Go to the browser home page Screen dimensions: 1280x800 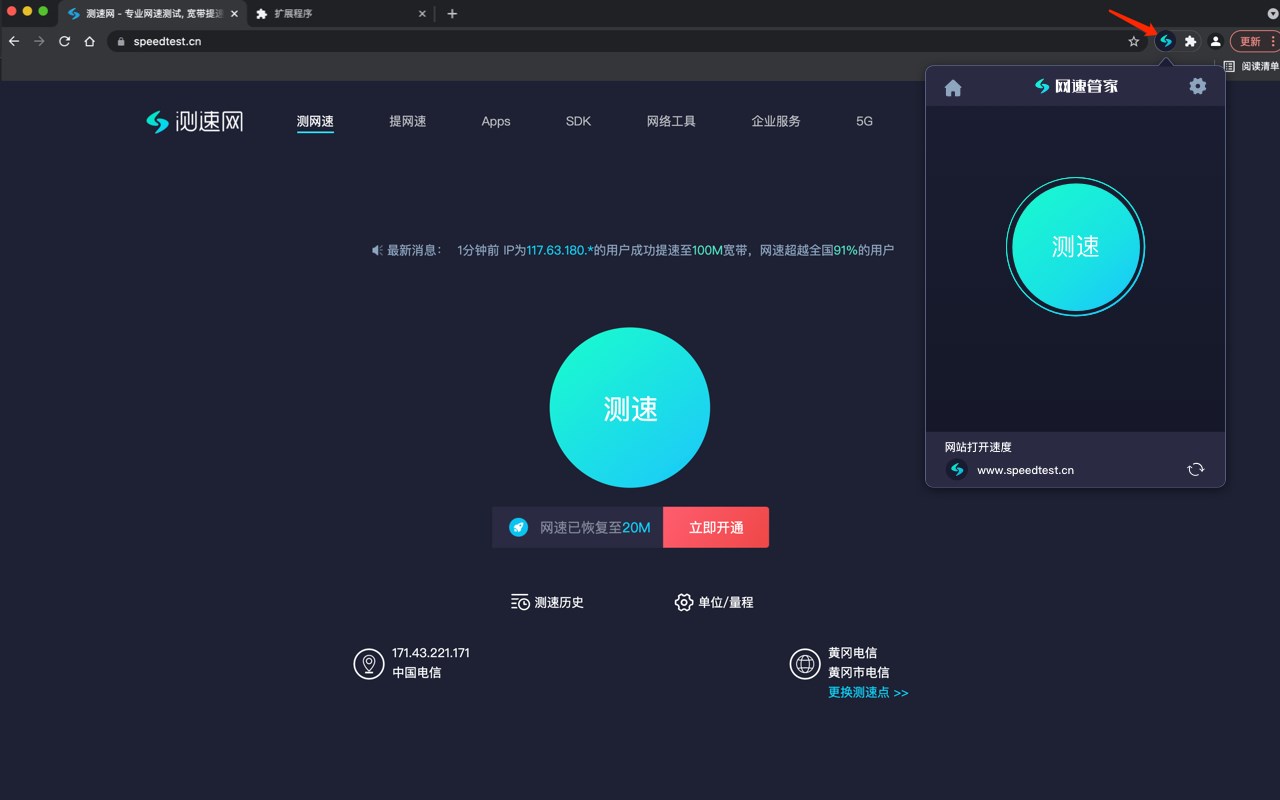(x=89, y=41)
